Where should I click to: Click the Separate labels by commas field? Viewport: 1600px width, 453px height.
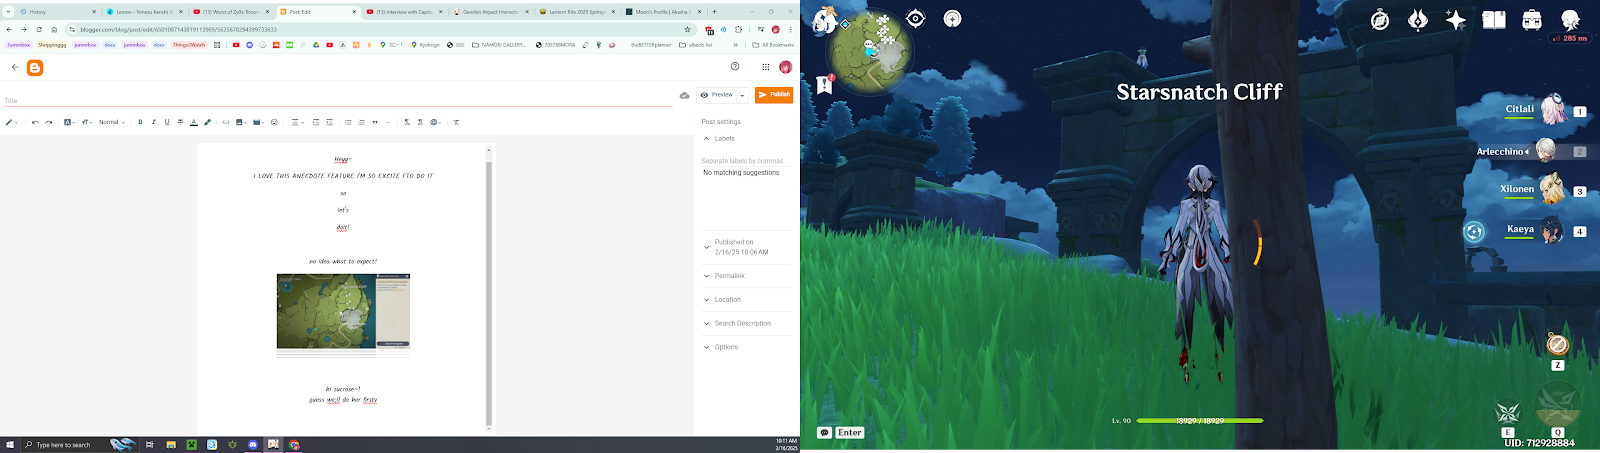(x=746, y=160)
